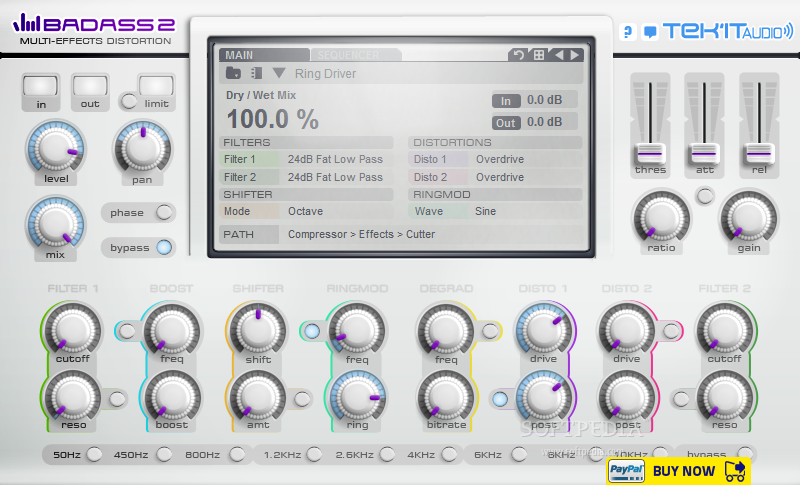This screenshot has width=800, height=485.
Task: Click the save preset icon
Action: [x=256, y=73]
